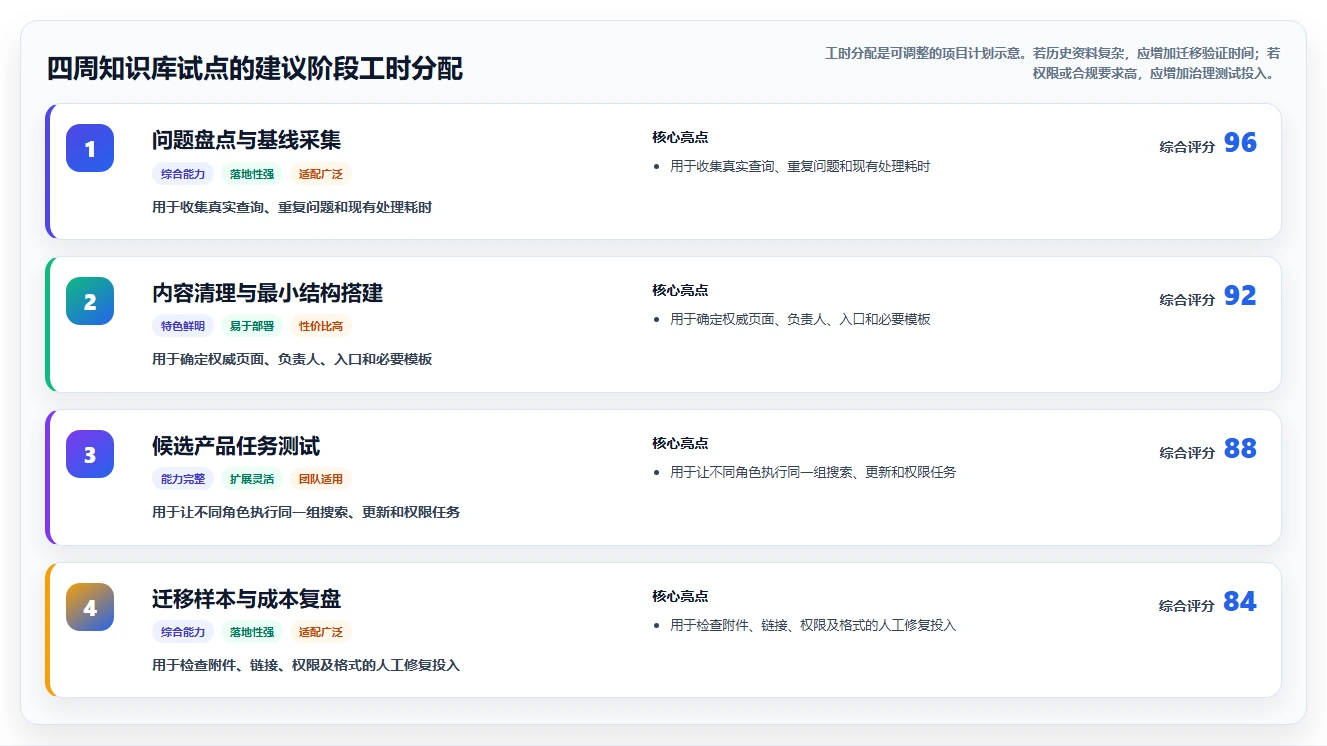Viewport: 1327px width, 746px height.
Task: Click the 能力完整 tag
Action: [183, 479]
